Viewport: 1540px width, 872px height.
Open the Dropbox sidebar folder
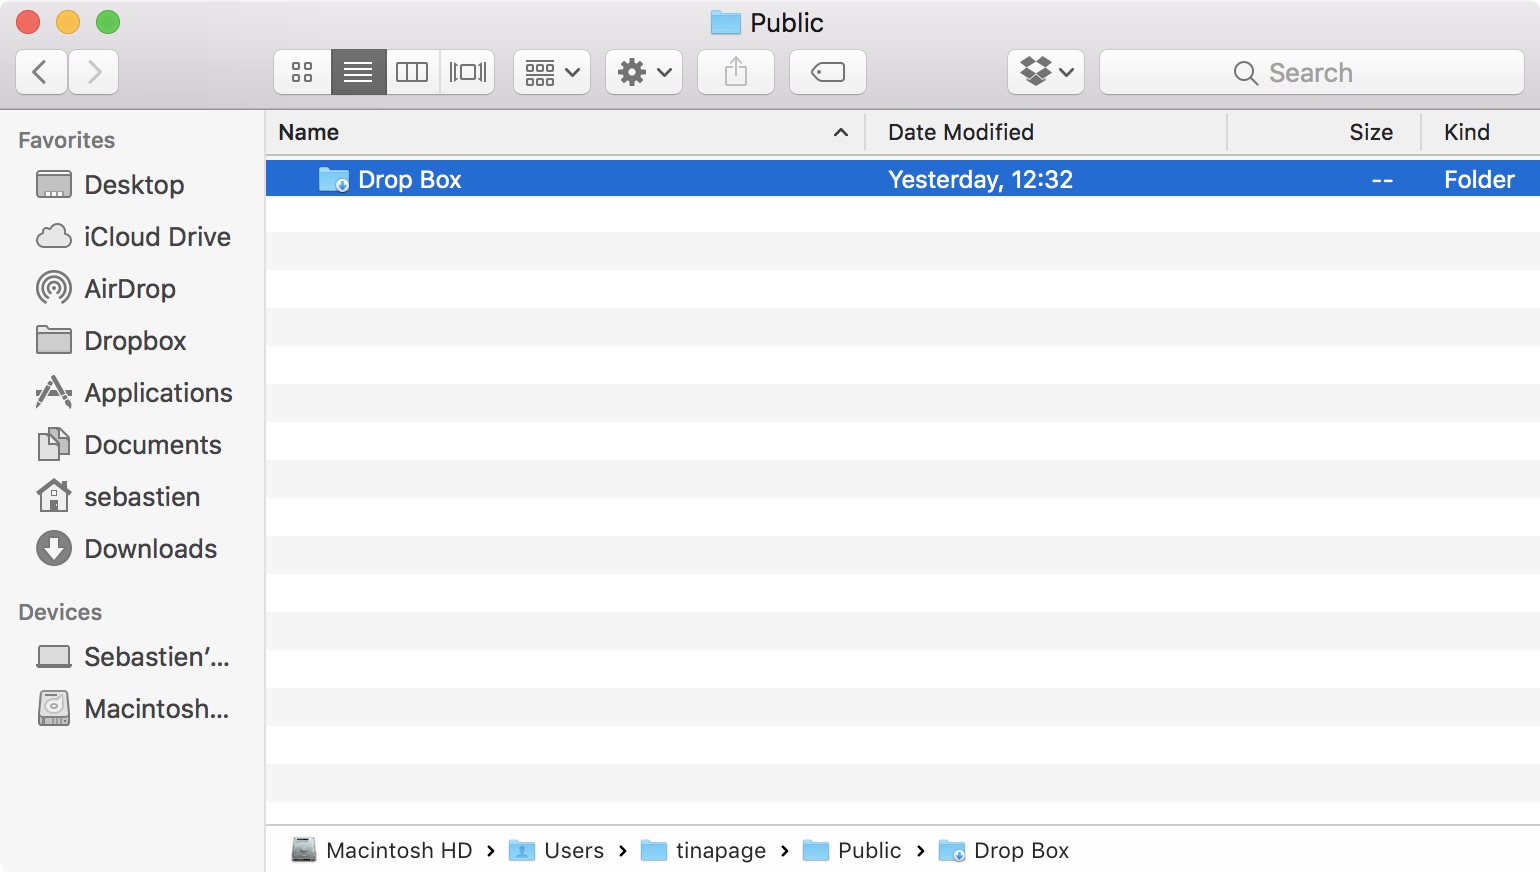tap(133, 341)
